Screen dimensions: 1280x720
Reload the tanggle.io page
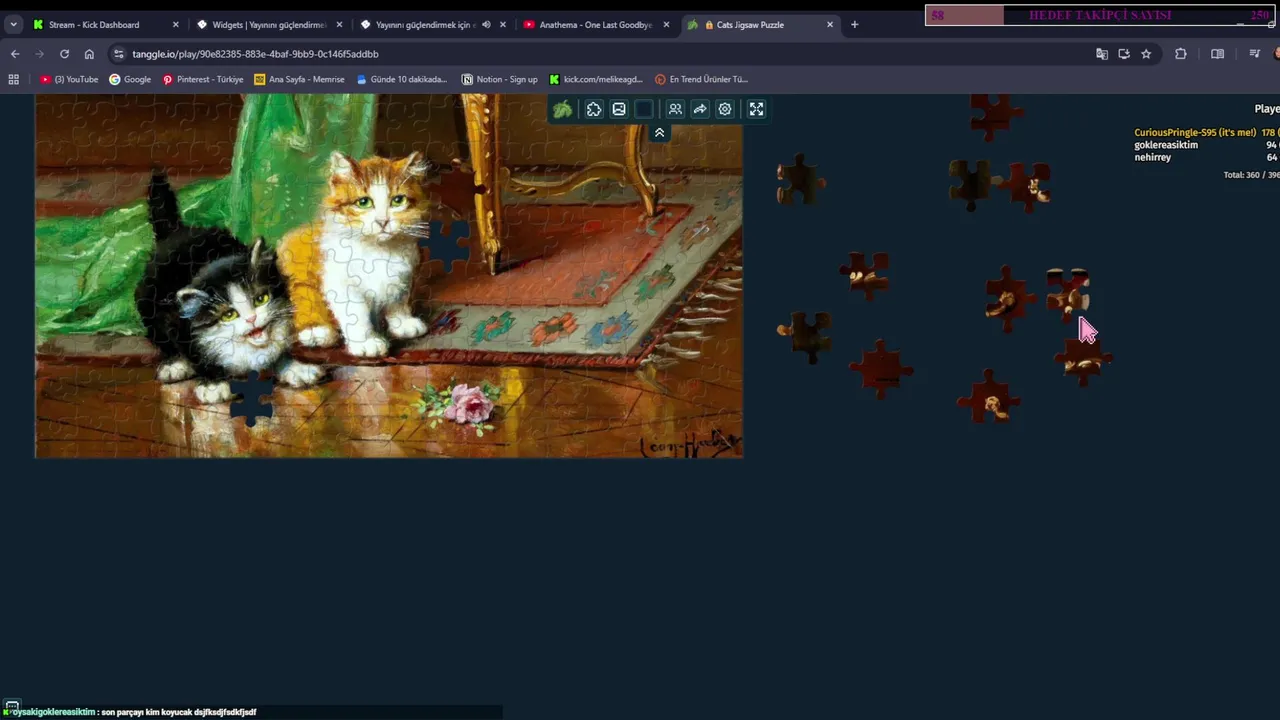point(64,54)
